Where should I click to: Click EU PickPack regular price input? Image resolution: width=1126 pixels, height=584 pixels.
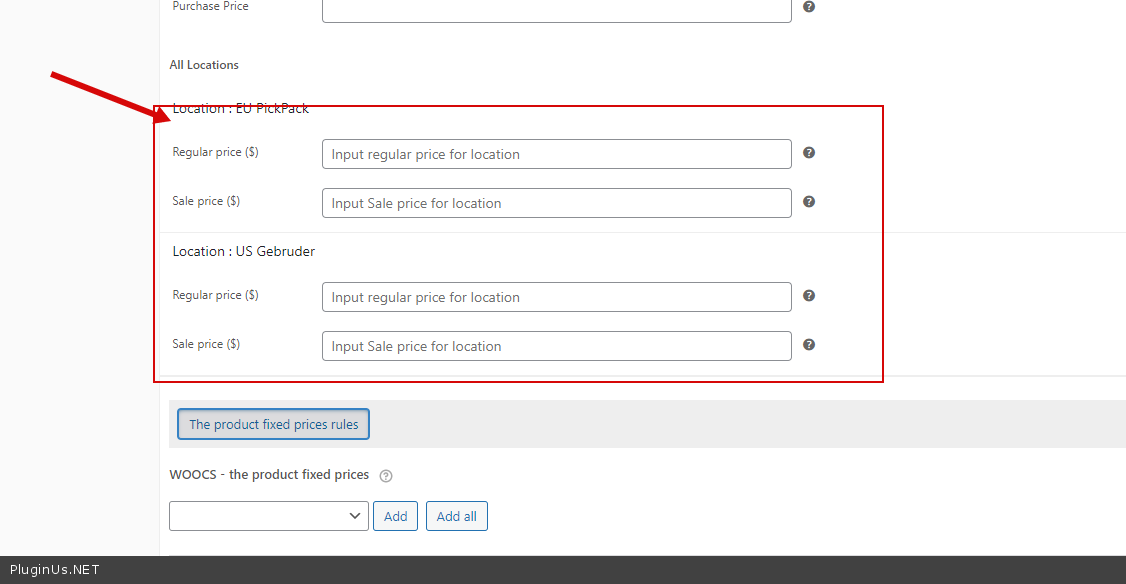[x=556, y=154]
